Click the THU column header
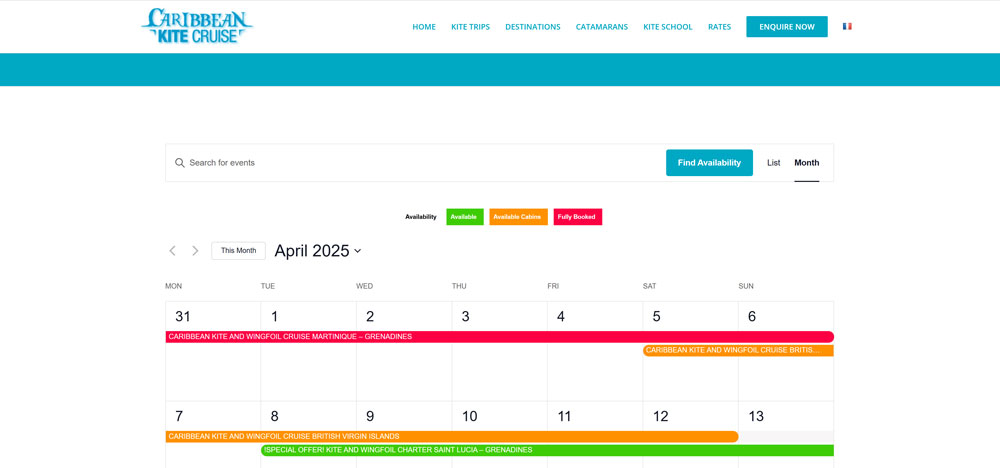The image size is (1000, 468). 459,286
